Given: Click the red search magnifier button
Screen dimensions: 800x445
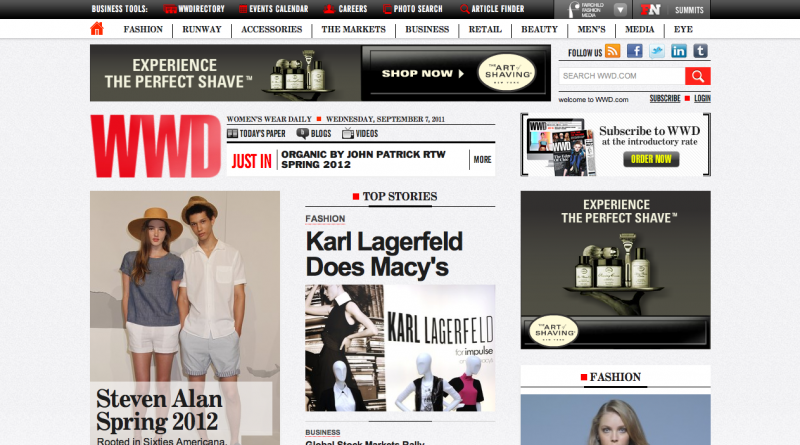Looking at the screenshot, I should click(x=697, y=76).
